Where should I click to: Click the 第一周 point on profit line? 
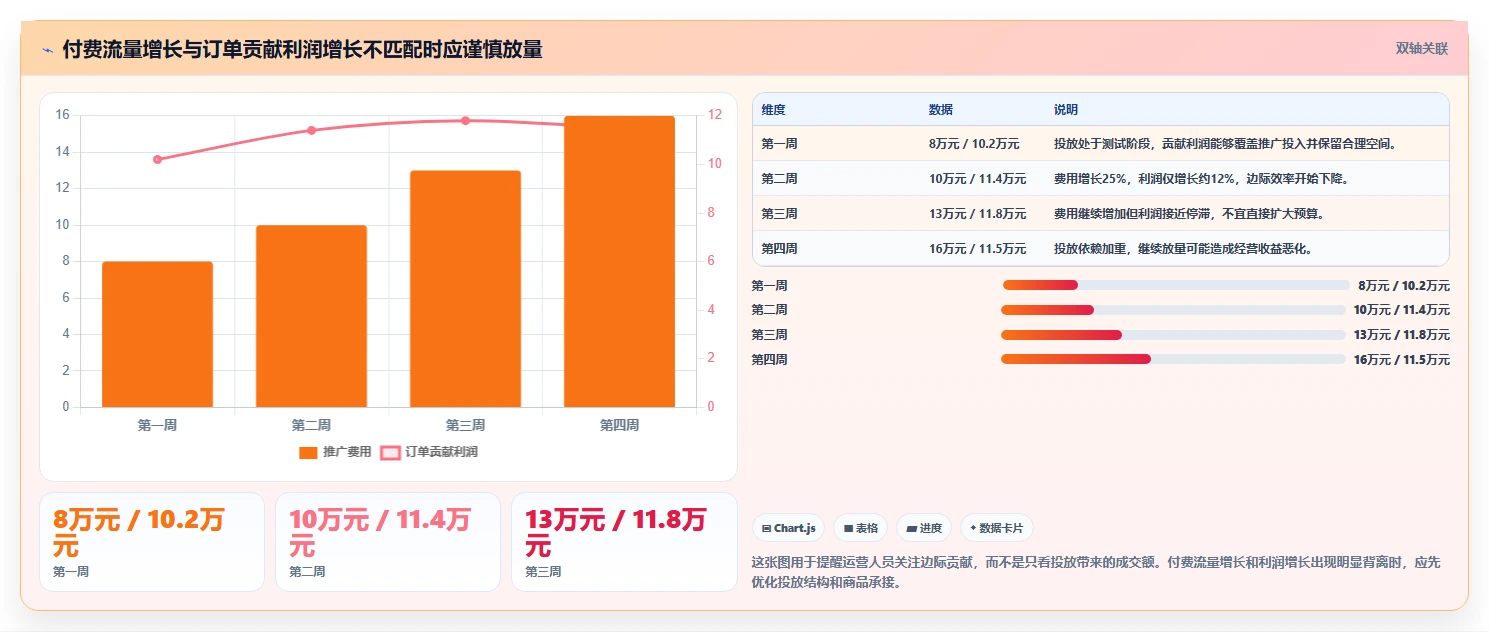click(157, 159)
